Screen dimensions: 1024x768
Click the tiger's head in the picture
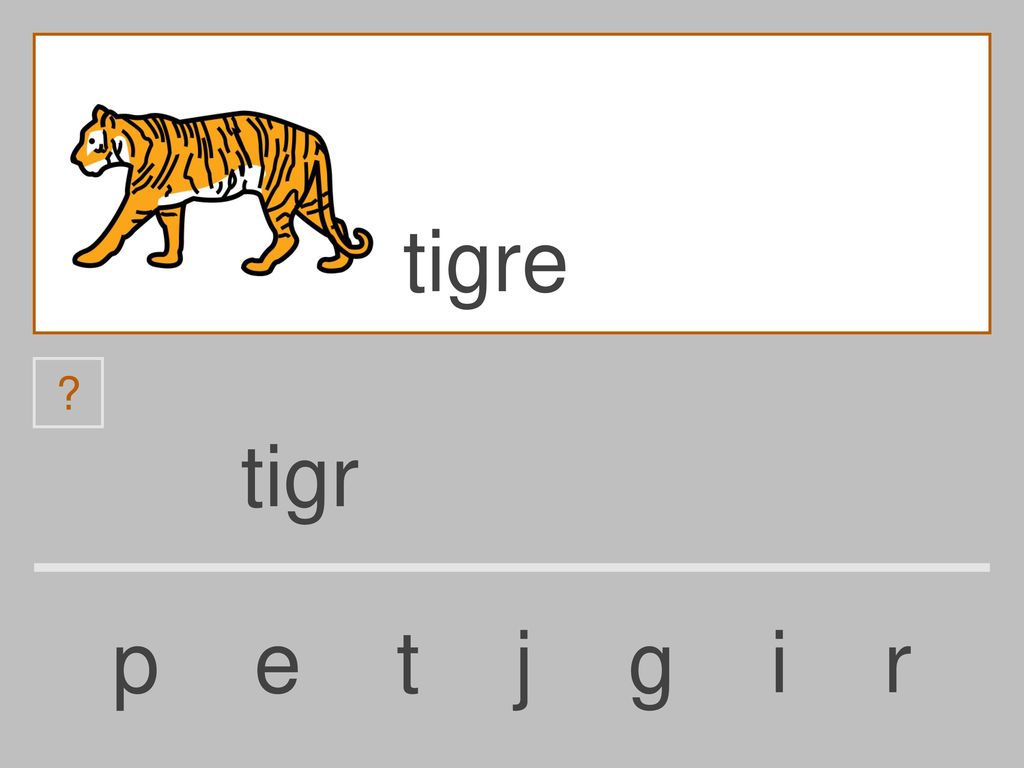(99, 142)
